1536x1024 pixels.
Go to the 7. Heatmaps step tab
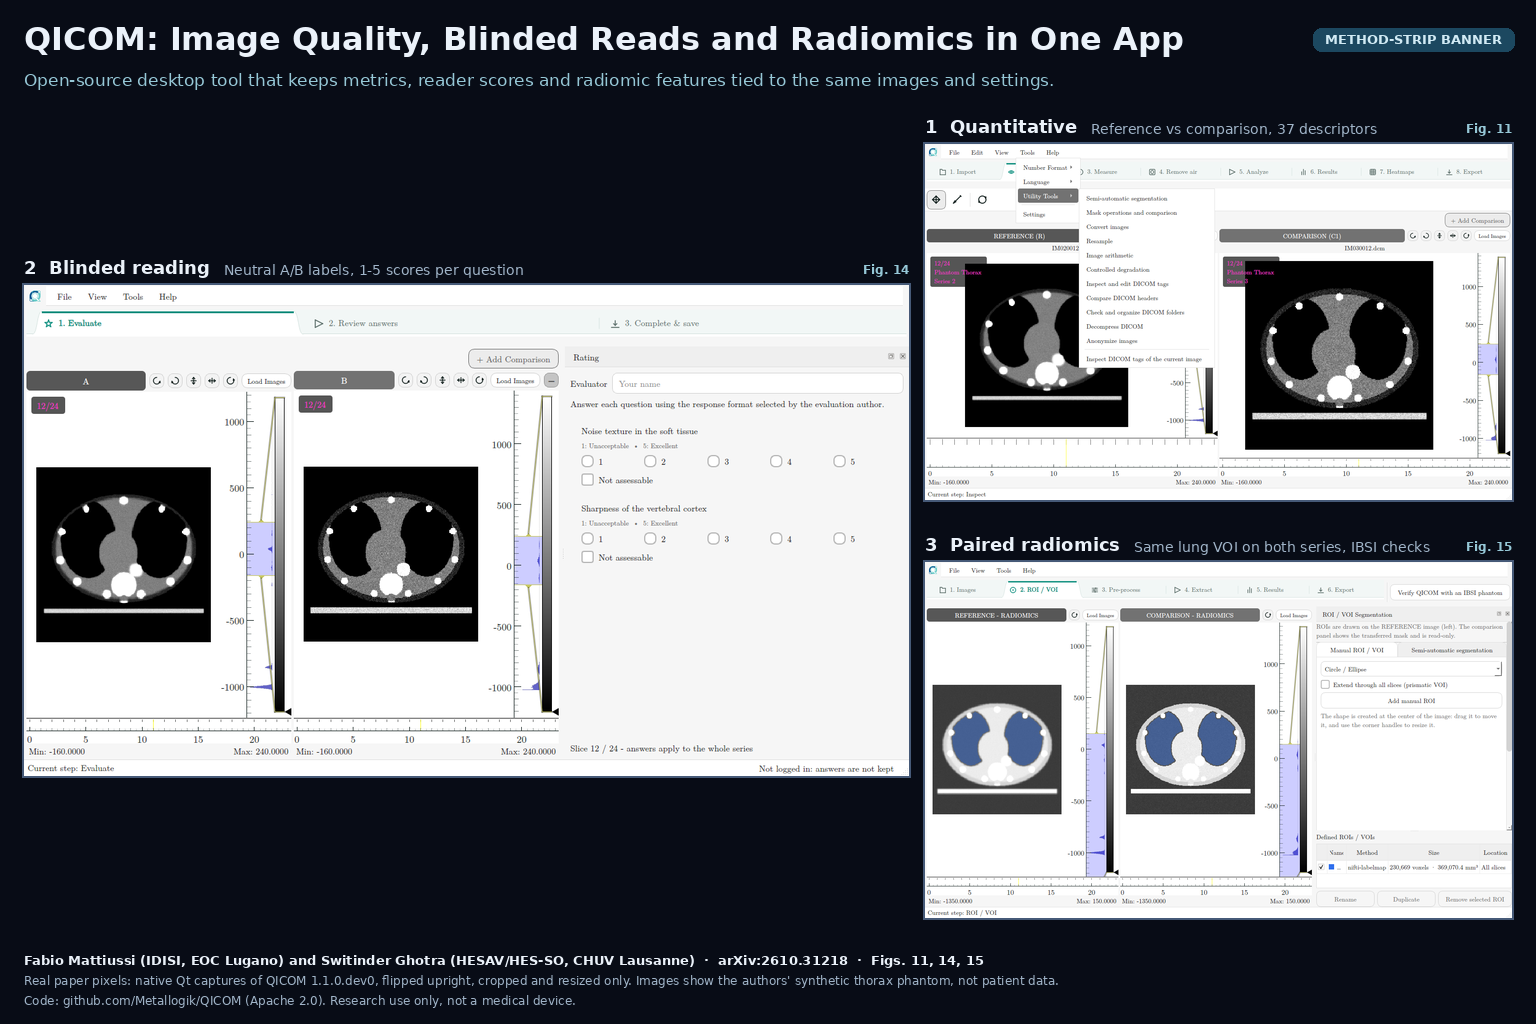coord(1392,172)
